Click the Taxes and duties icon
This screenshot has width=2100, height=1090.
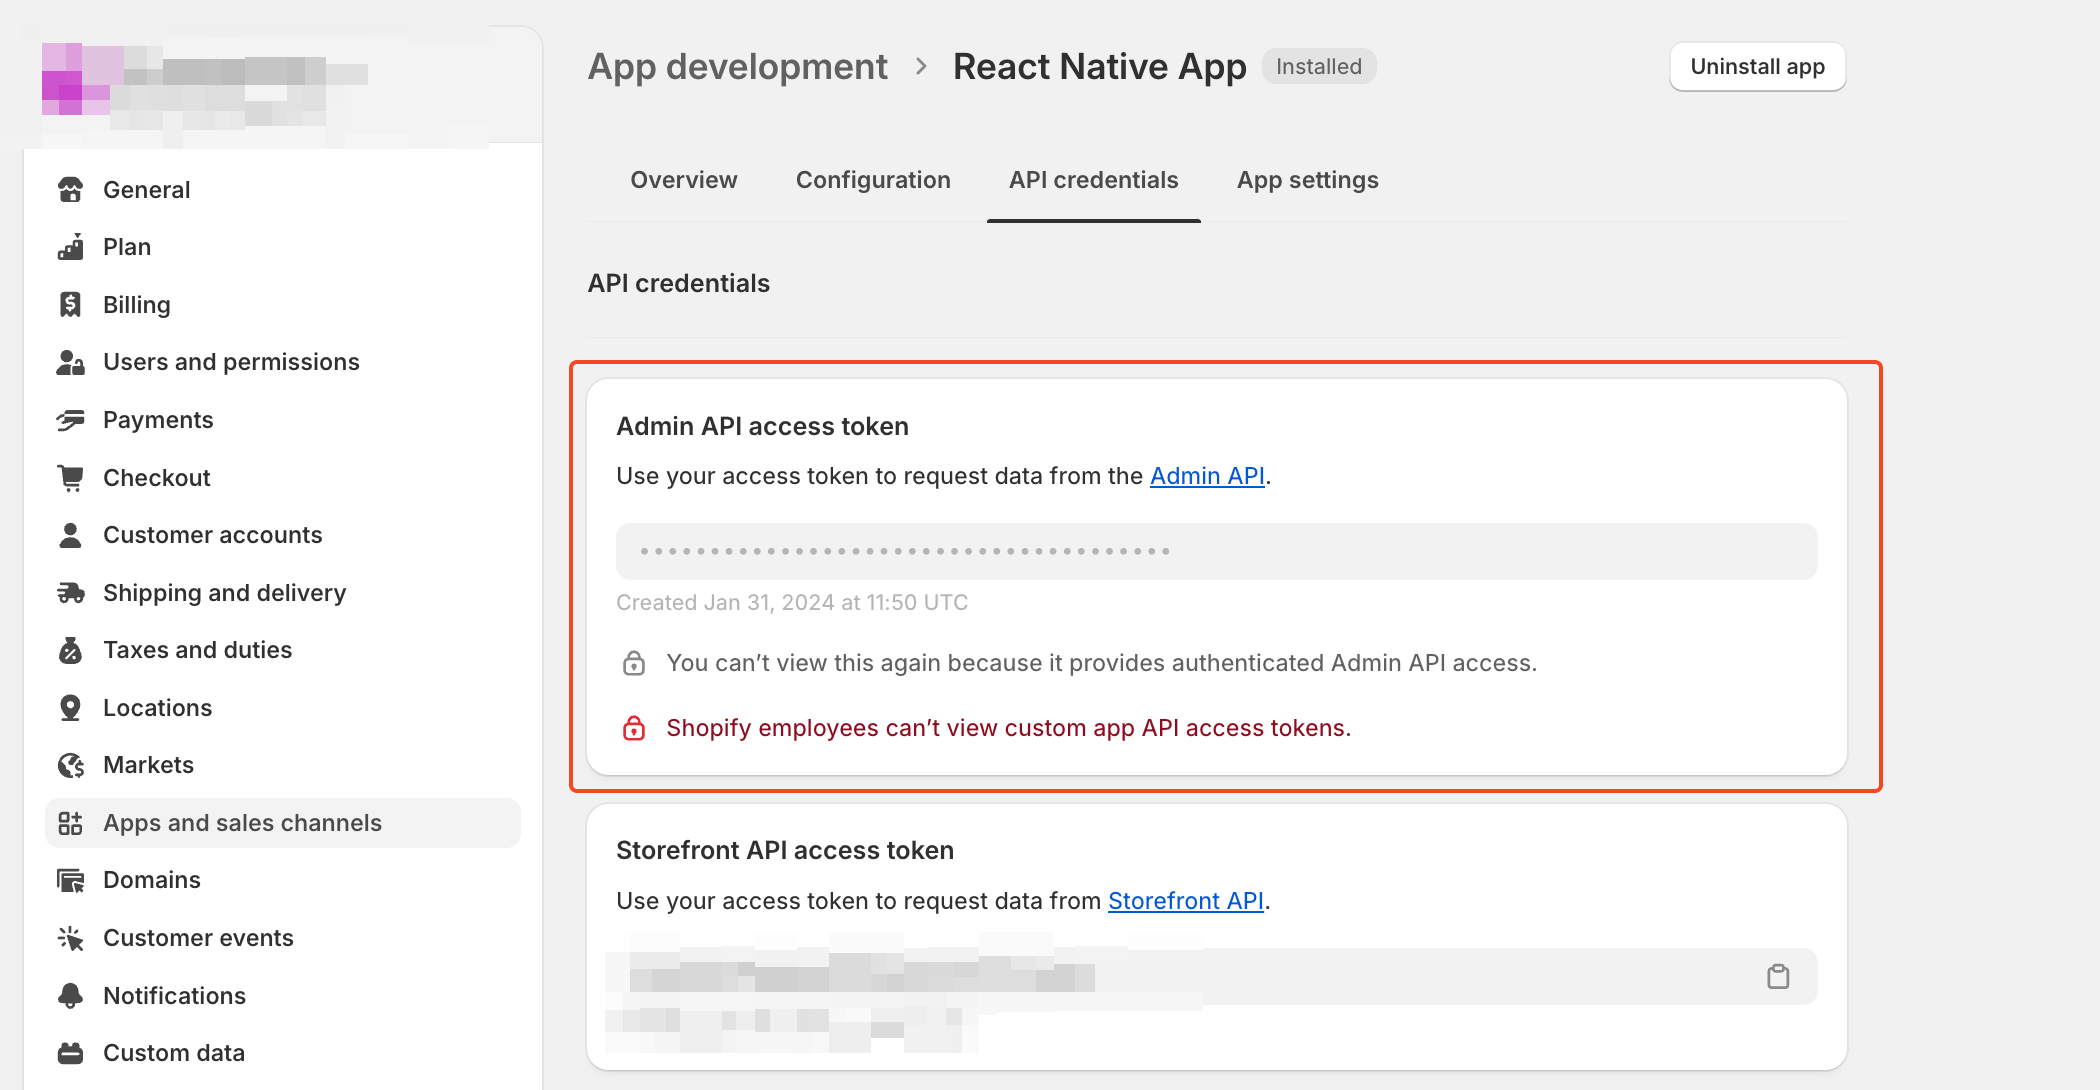point(70,649)
